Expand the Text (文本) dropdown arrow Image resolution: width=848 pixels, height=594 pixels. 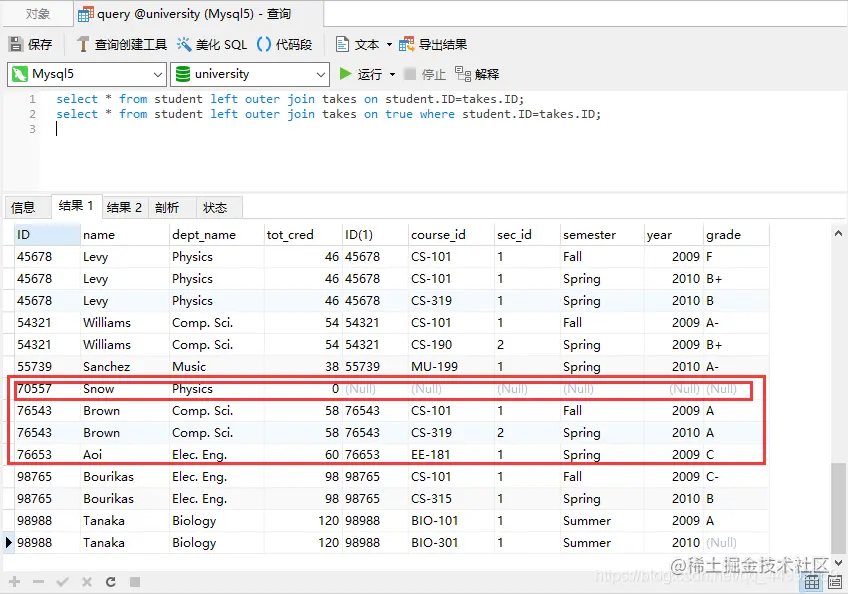389,44
